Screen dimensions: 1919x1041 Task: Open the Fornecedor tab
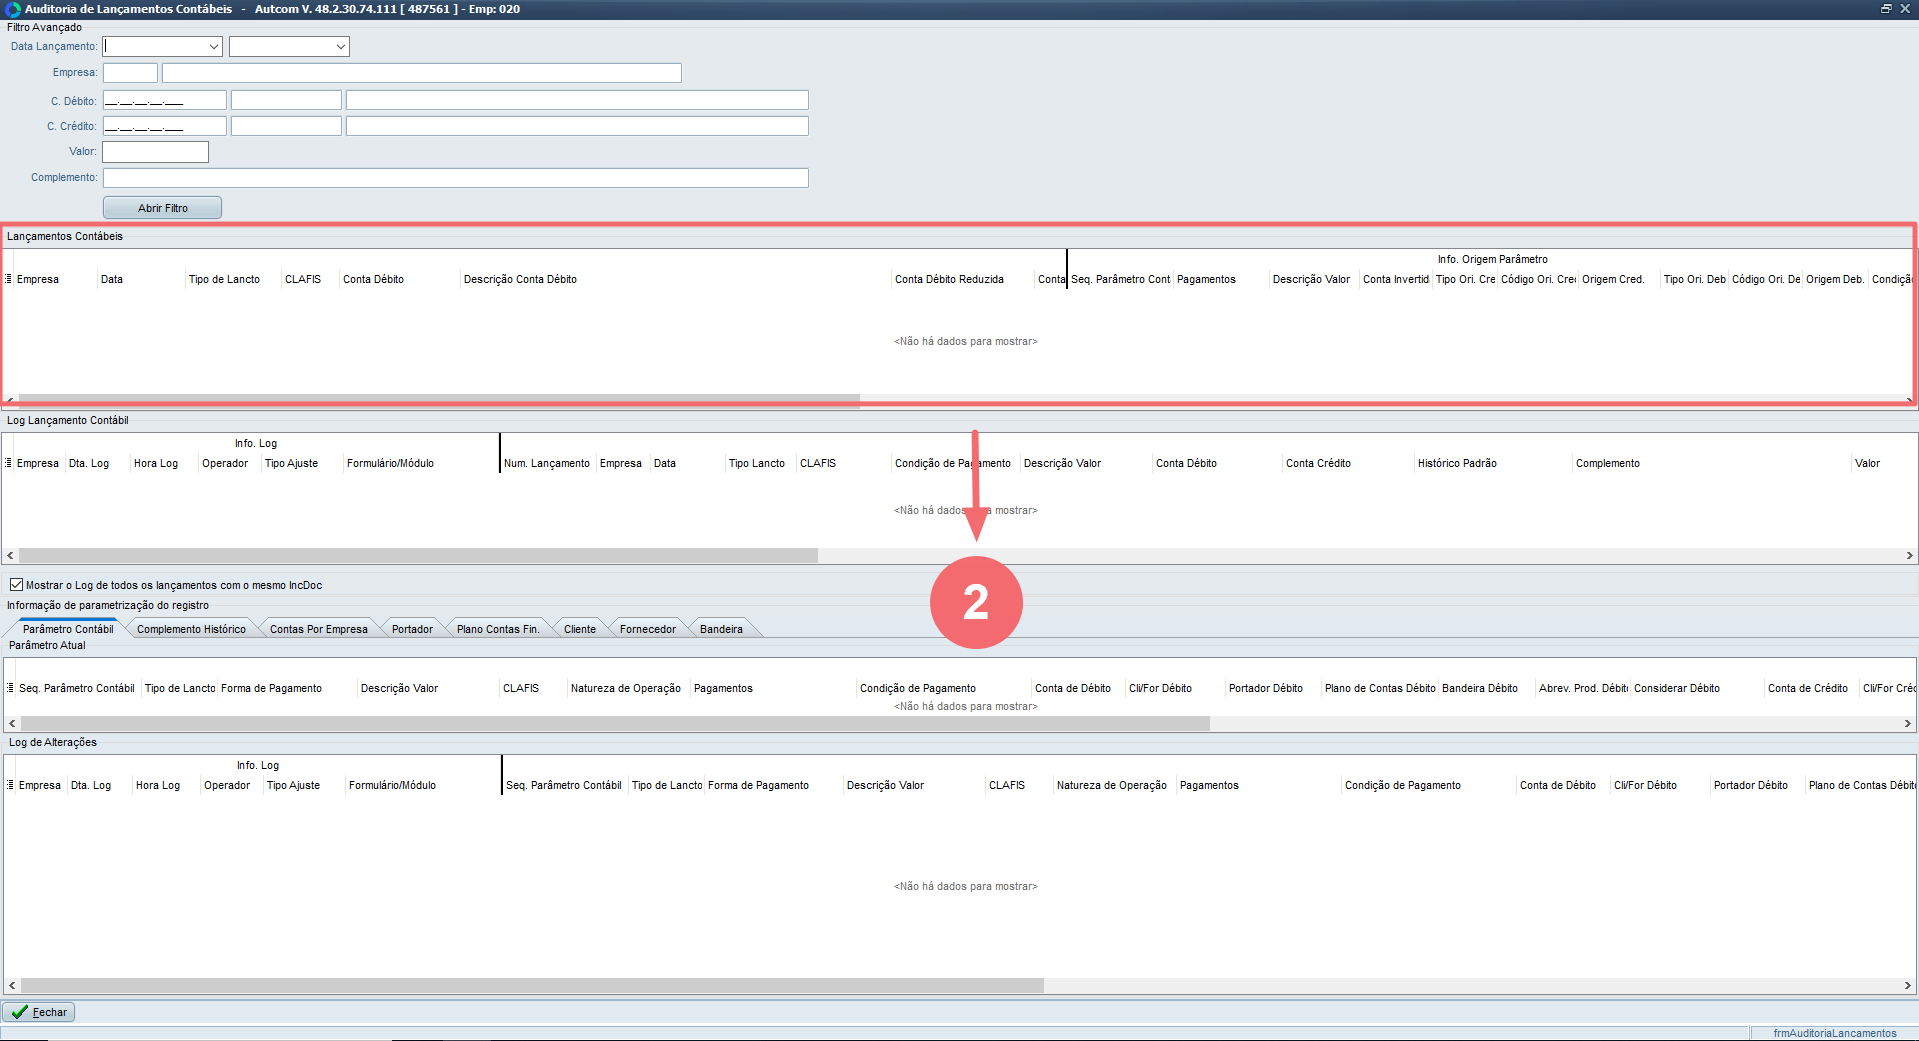coord(648,629)
